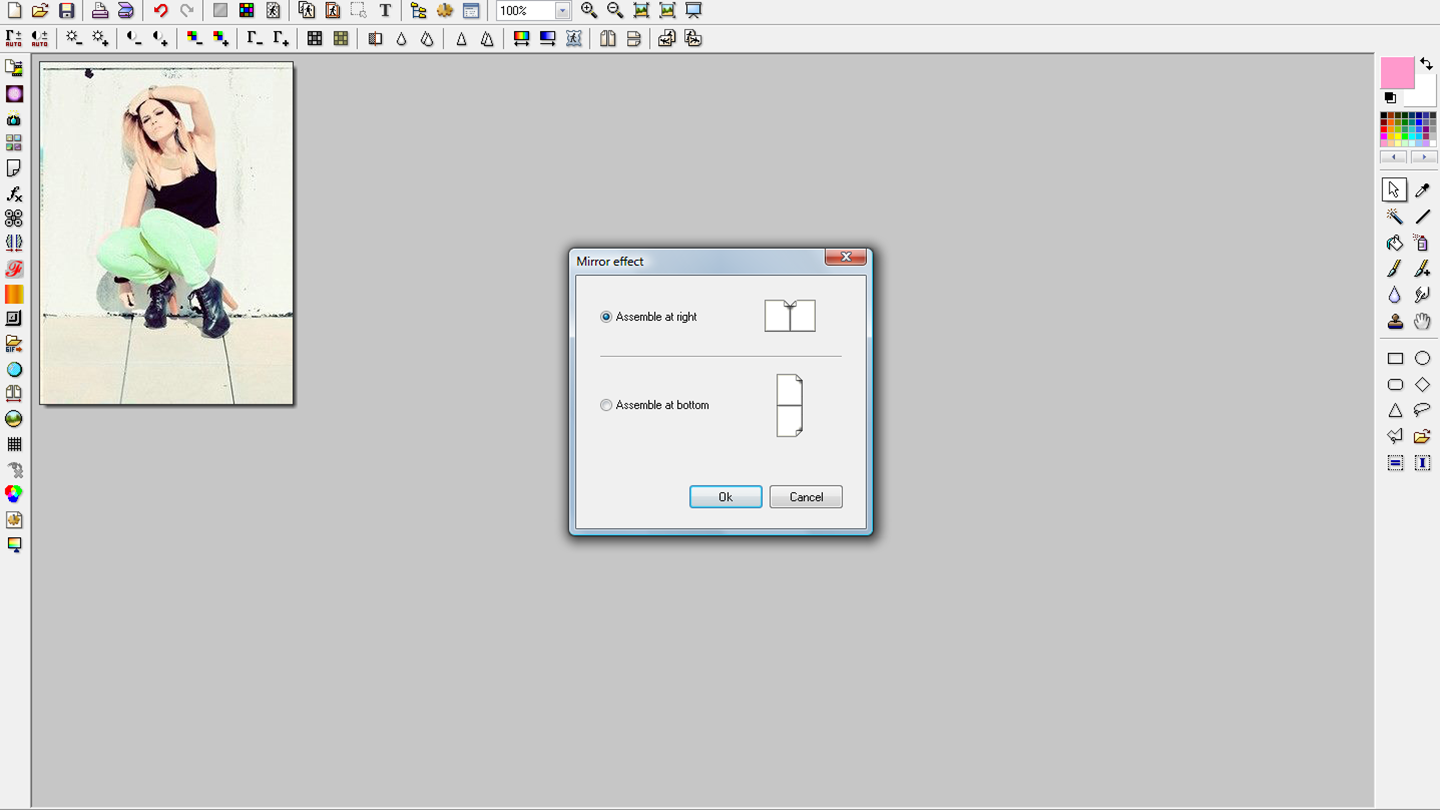The height and width of the screenshot is (810, 1440).
Task: Show previous palette colors with left arrow
Action: pos(1394,157)
